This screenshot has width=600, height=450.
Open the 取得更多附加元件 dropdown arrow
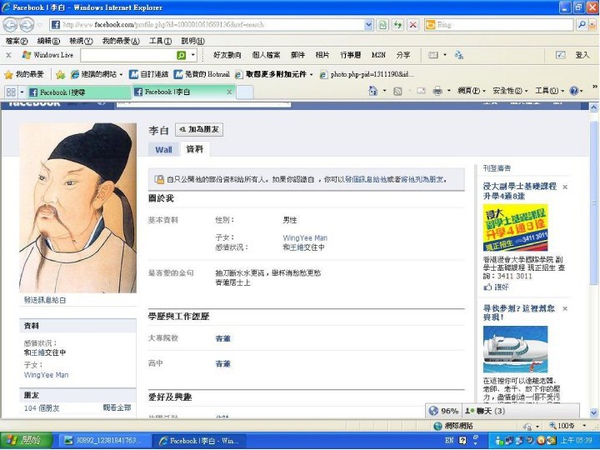[x=311, y=75]
